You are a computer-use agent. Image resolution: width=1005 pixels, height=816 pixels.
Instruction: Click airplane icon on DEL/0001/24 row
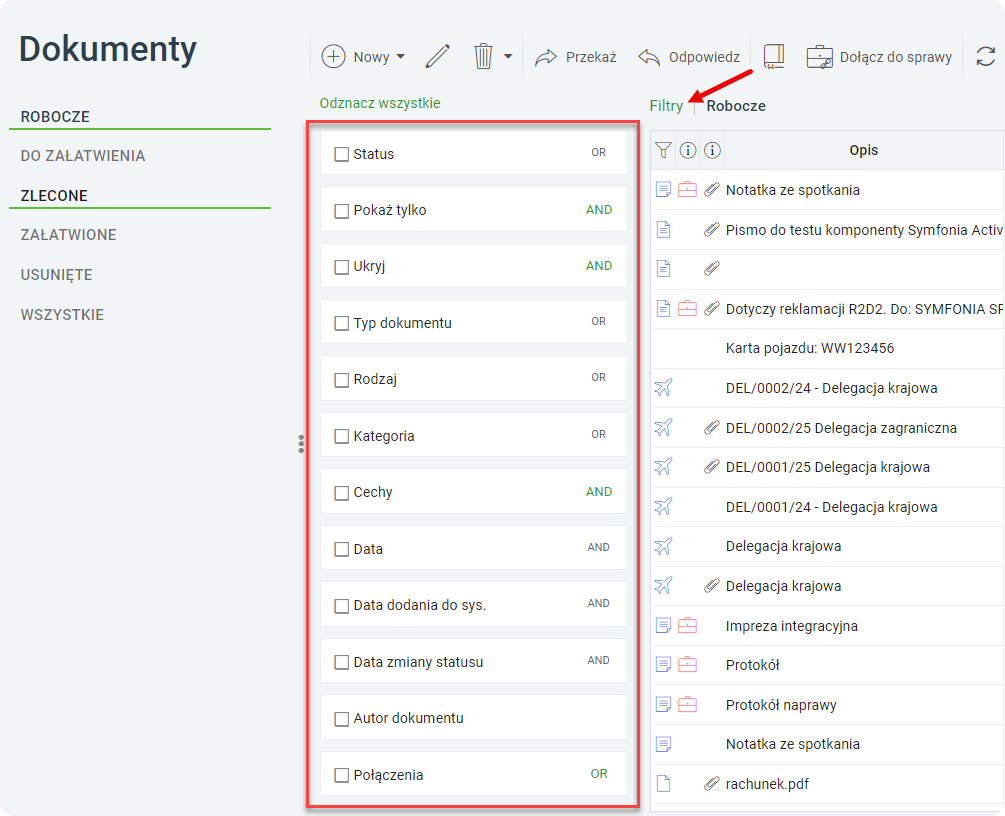click(663, 506)
